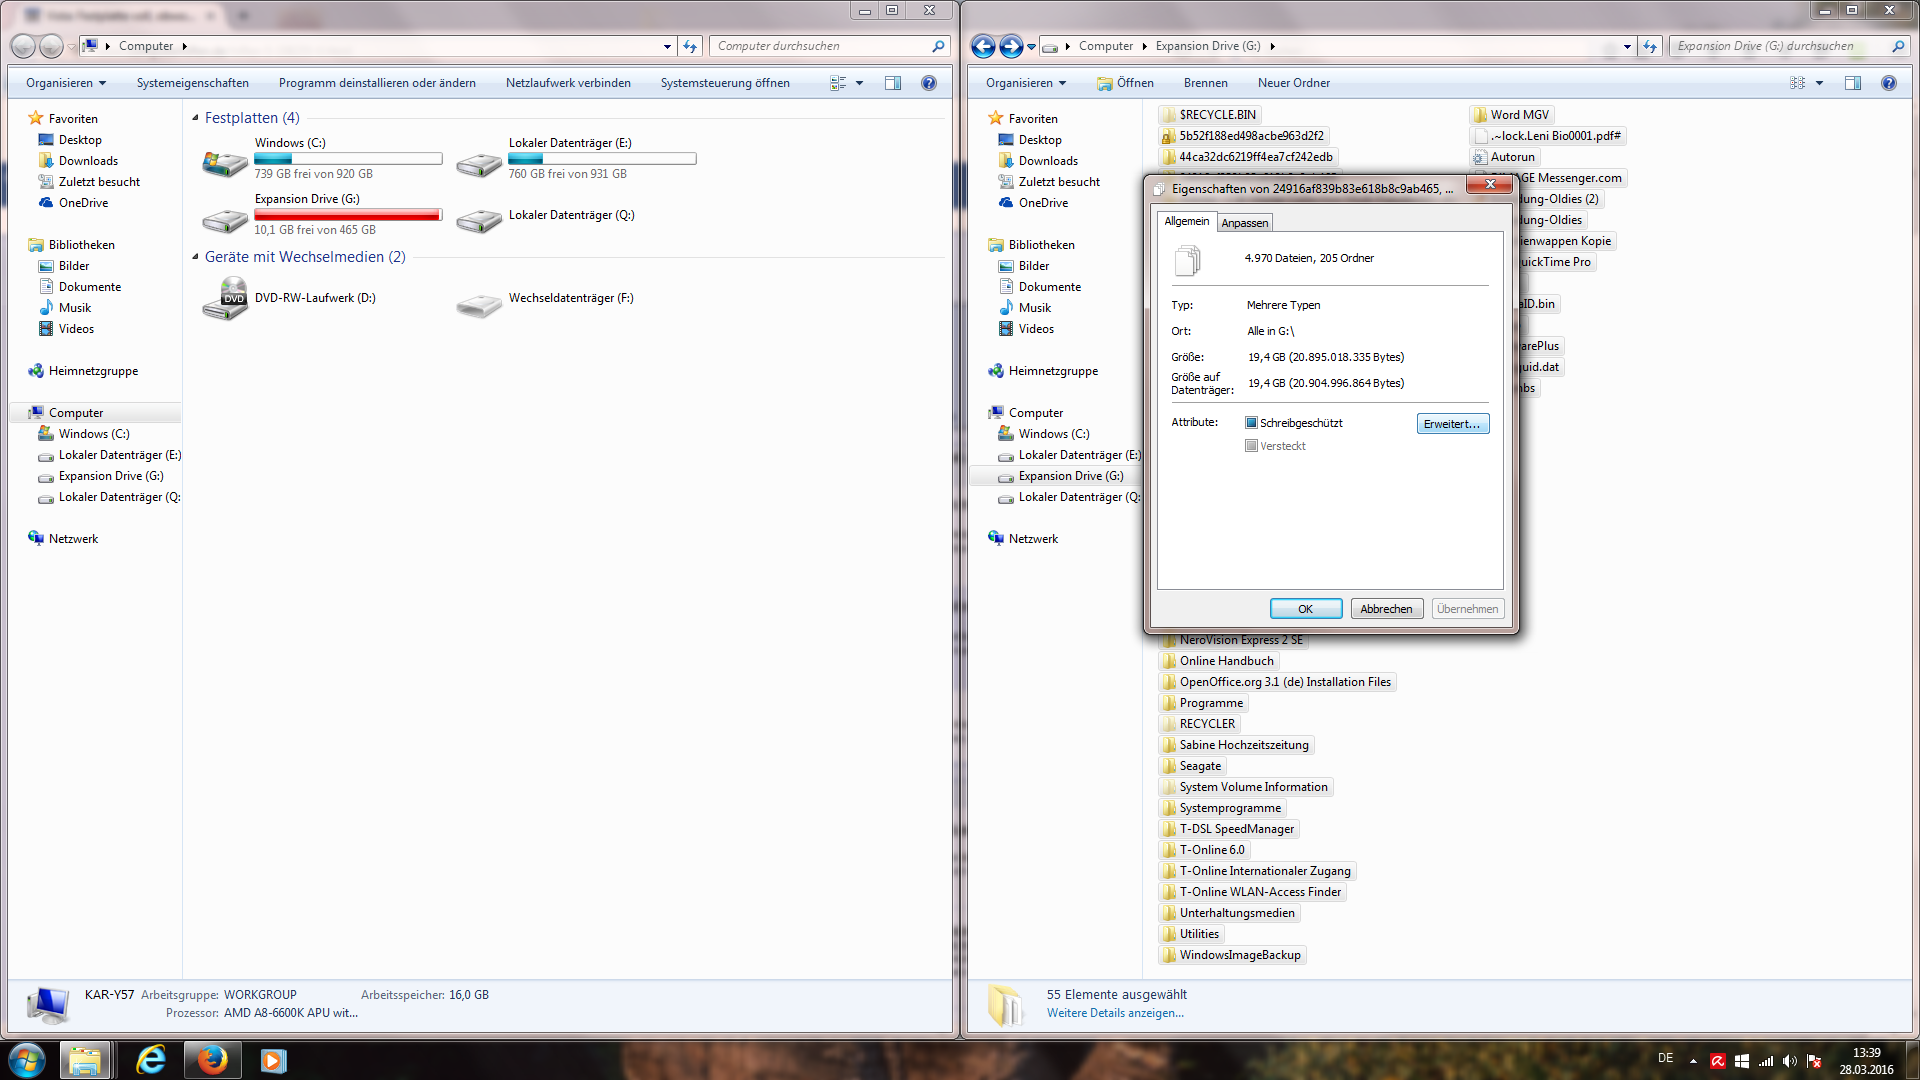This screenshot has height=1080, width=1920.
Task: Open Internet Explorer from the taskbar
Action: tap(150, 1059)
